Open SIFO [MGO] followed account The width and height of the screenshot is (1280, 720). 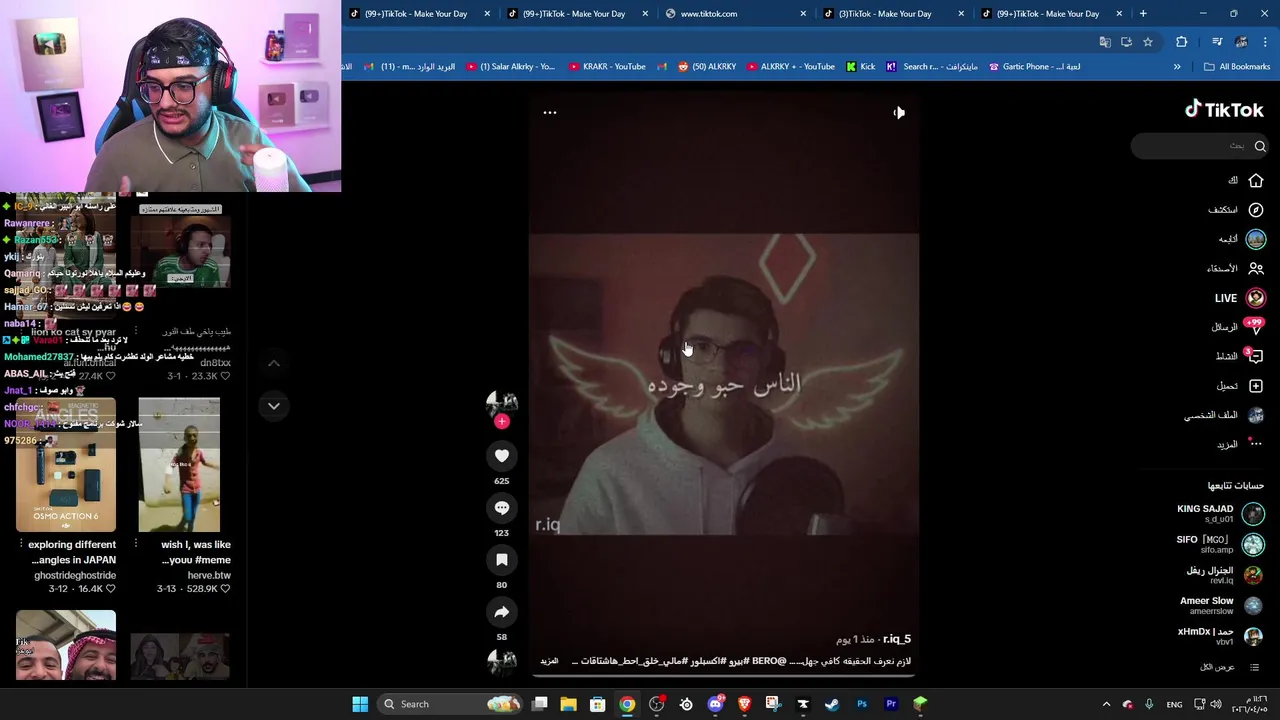coord(1220,544)
